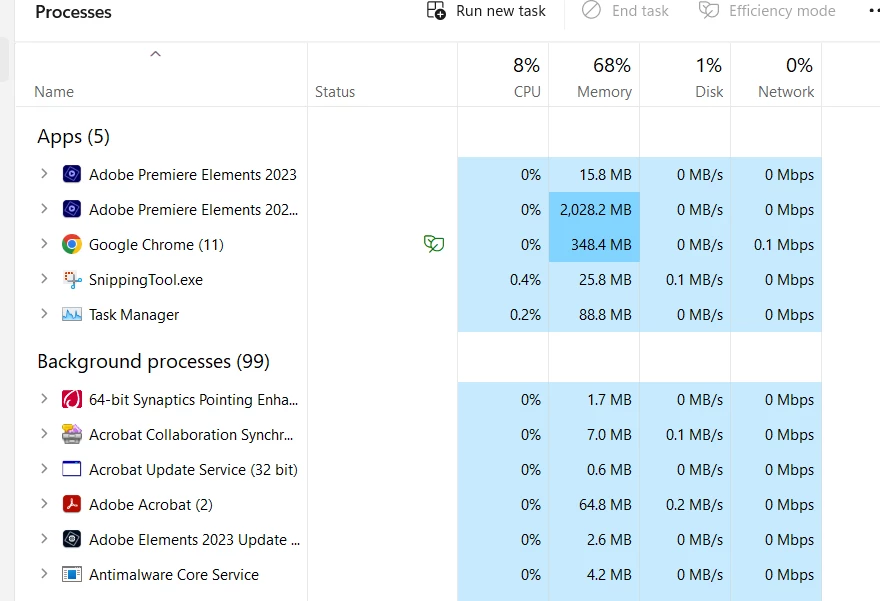
Task: Click Adobe Acrobat's 0.2 MB/s disk value
Action: (694, 504)
